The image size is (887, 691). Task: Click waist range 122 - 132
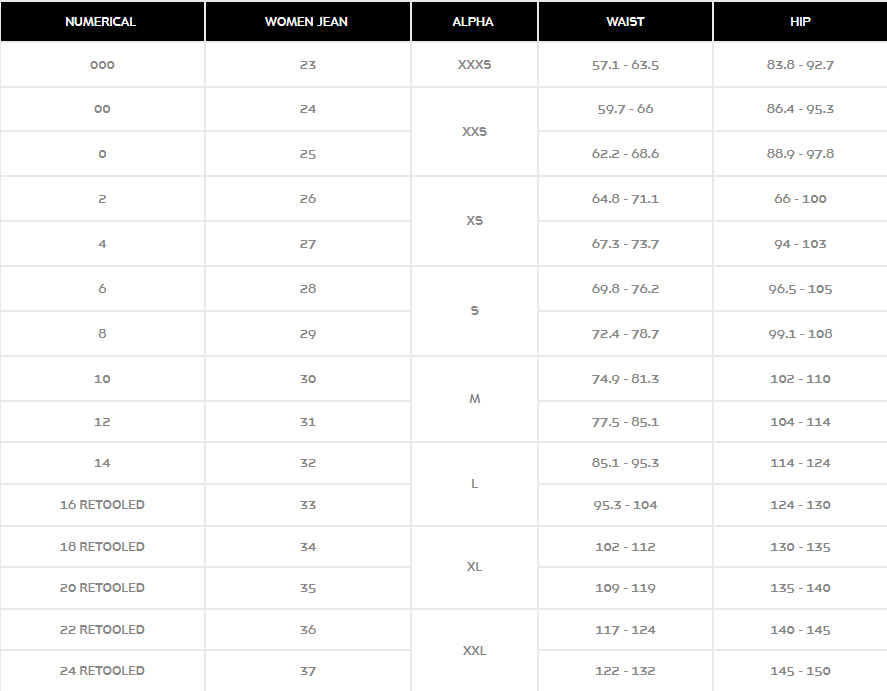click(625, 671)
